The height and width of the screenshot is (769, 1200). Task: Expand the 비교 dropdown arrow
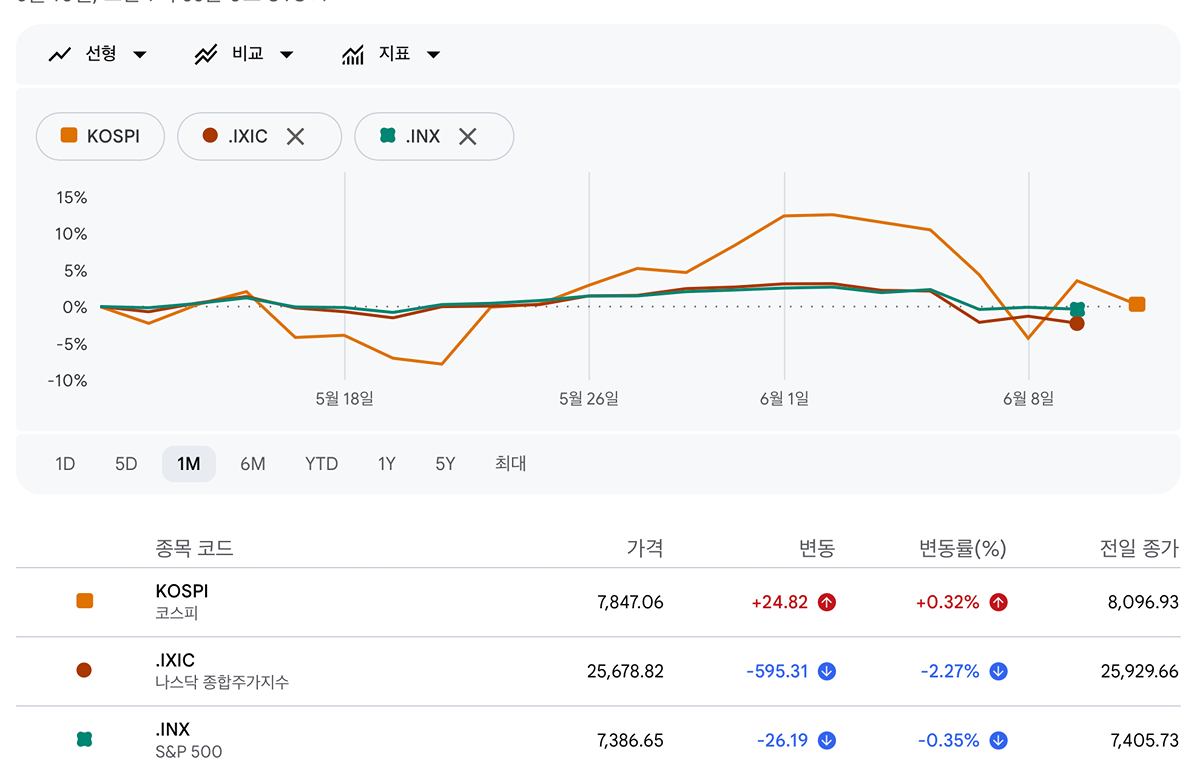pos(287,55)
